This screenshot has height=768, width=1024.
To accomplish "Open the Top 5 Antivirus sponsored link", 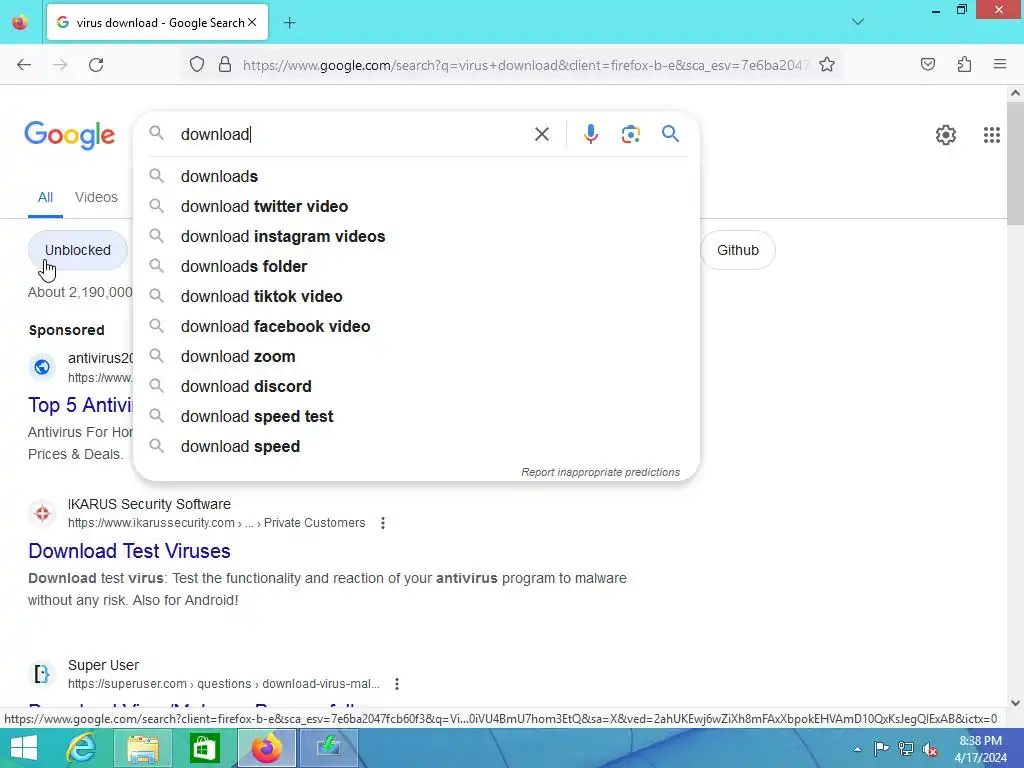I will point(80,405).
